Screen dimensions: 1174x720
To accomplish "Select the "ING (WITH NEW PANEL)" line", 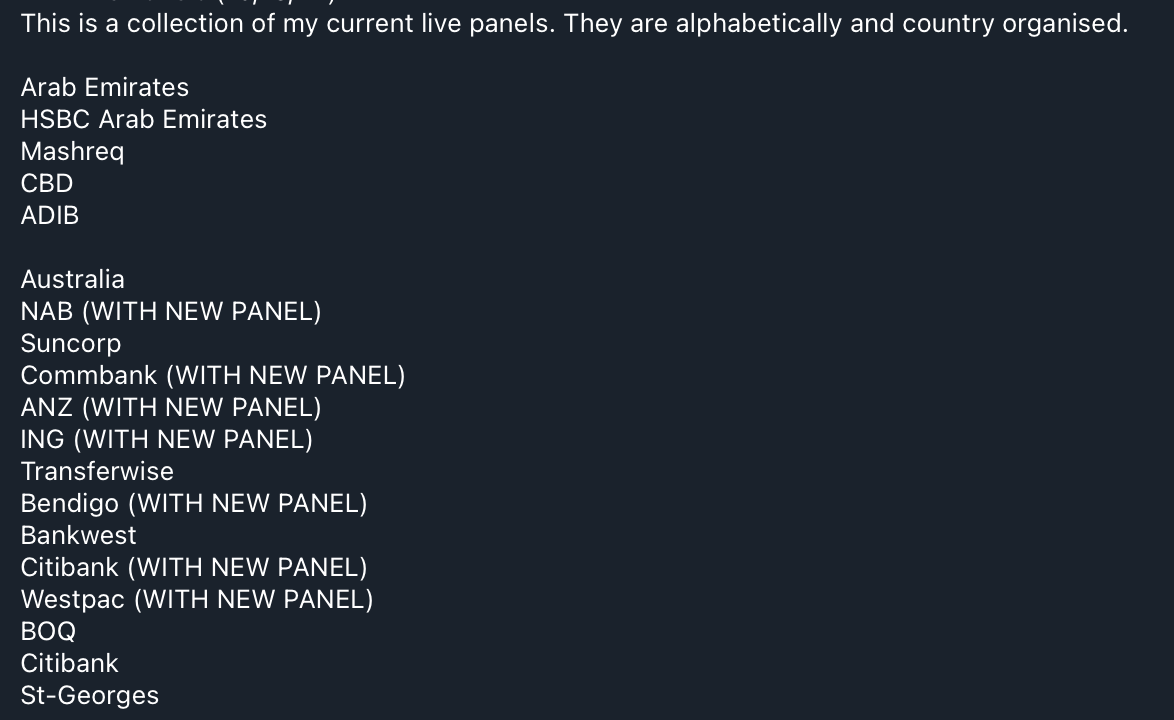I will click(167, 439).
